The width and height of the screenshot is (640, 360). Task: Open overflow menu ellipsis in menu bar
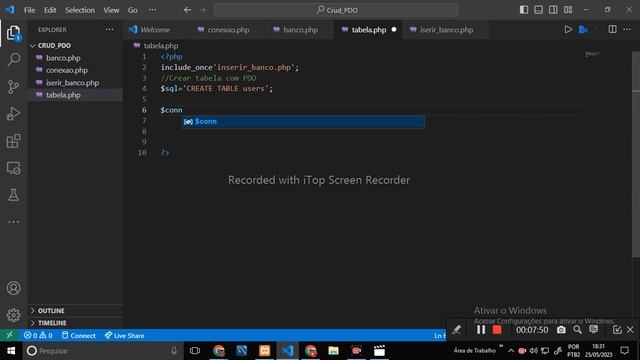click(152, 10)
